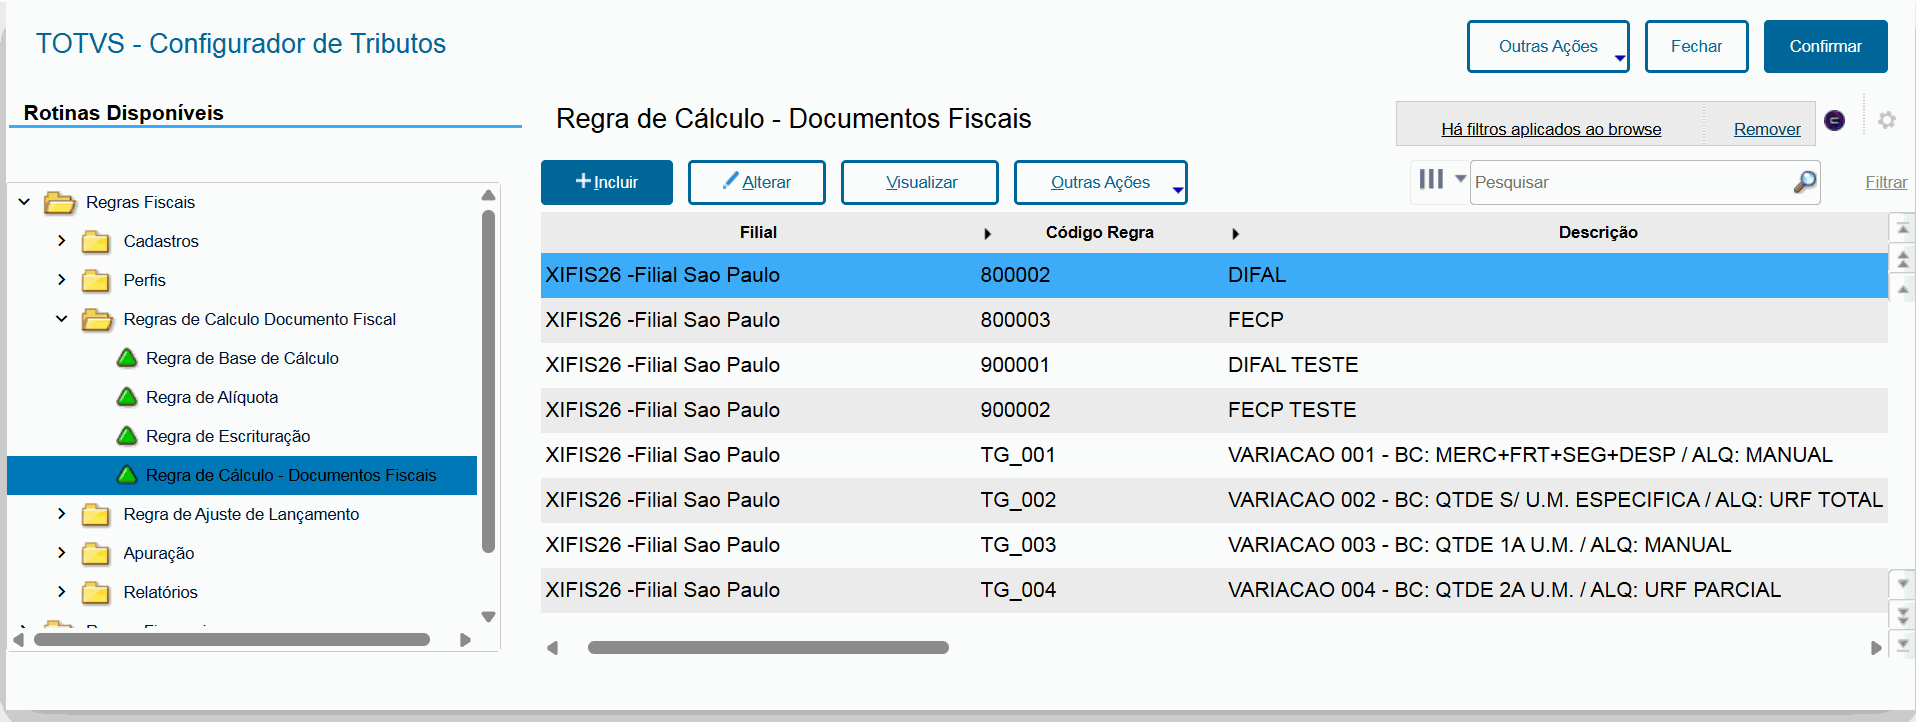The height and width of the screenshot is (722, 1916).
Task: Click the round purple icon beside Remover
Action: coord(1834,120)
